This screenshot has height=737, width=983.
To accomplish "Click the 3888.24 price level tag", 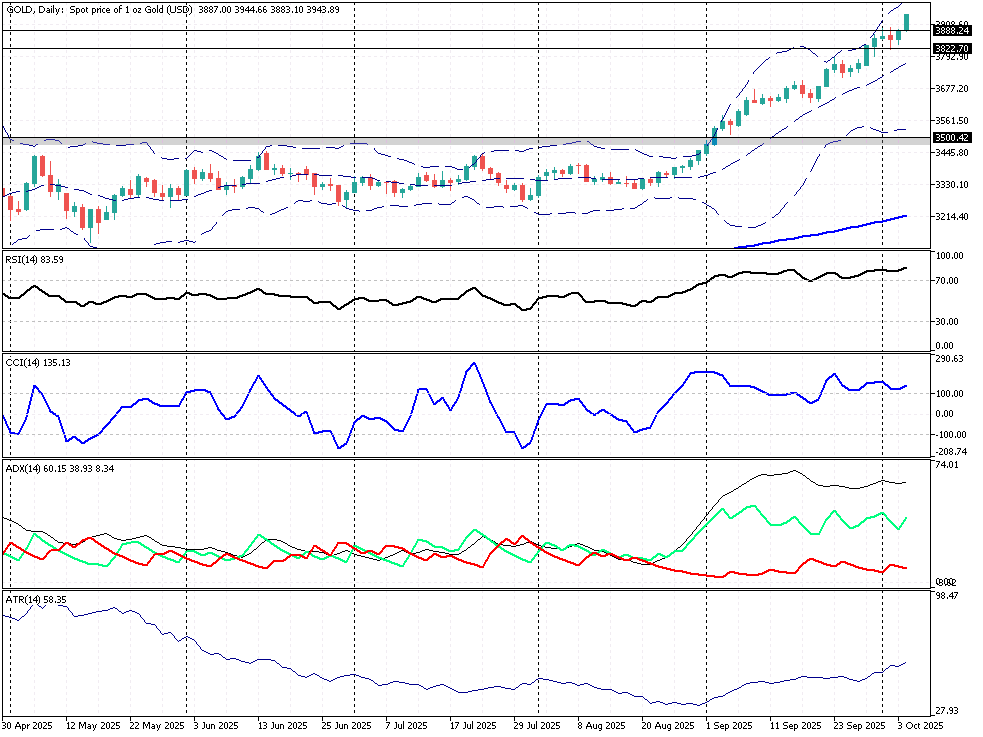I will (x=950, y=31).
